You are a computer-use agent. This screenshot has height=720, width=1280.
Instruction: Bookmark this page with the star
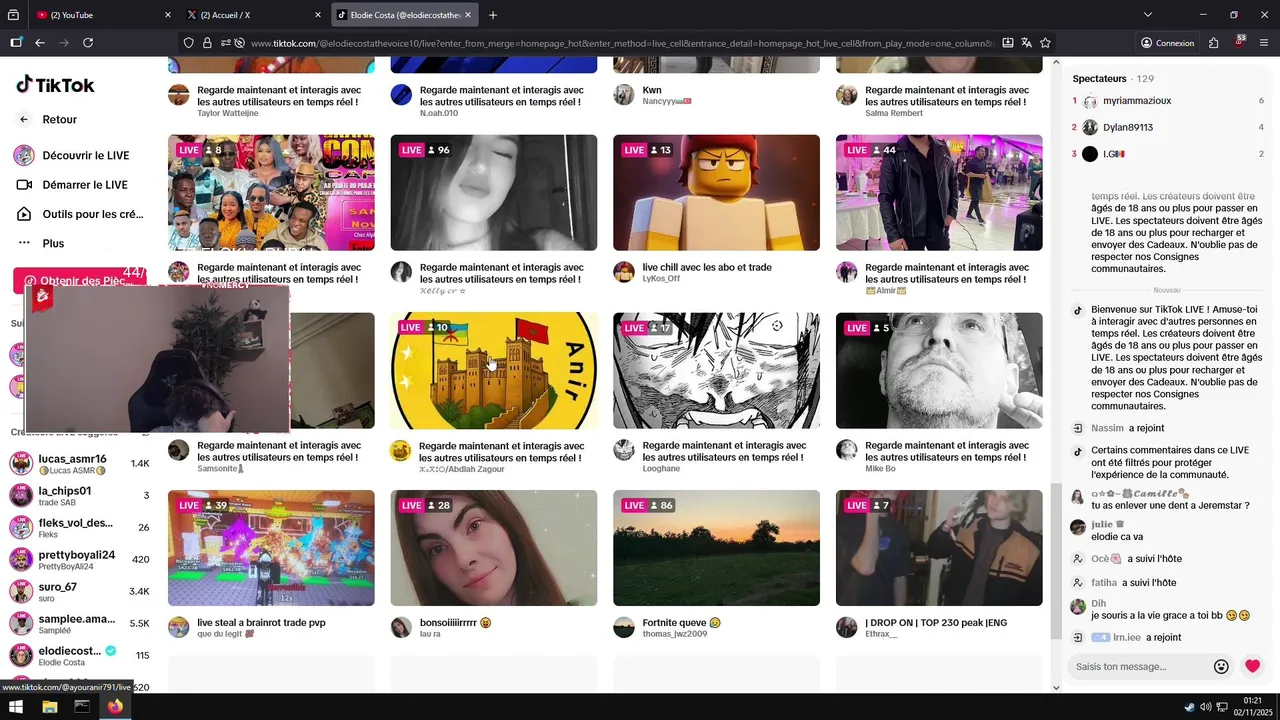tap(1045, 43)
